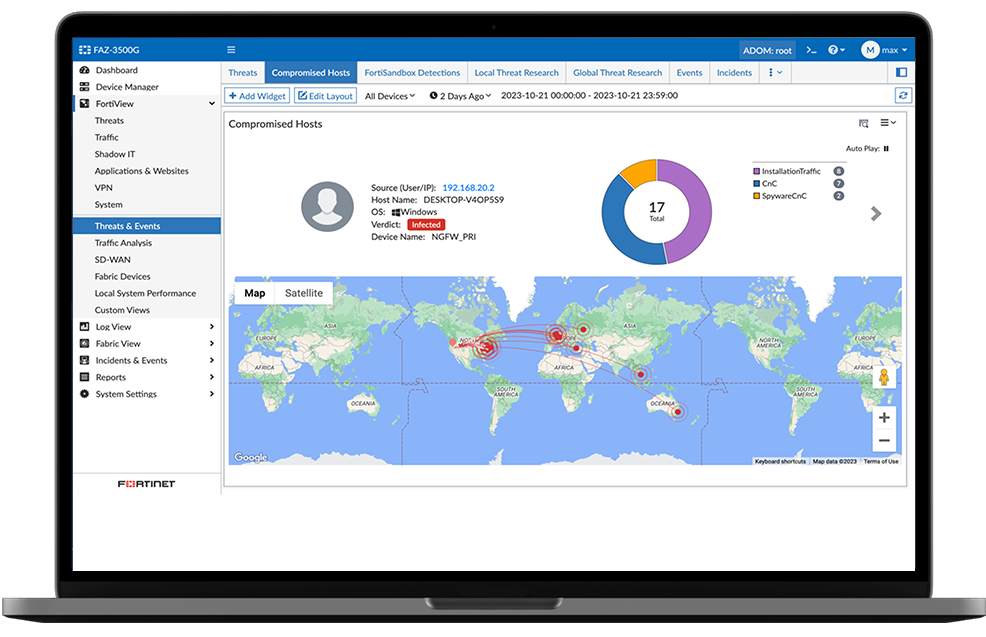986x637 pixels.
Task: Click the InstallationTraffic legend swatch
Action: (x=756, y=171)
